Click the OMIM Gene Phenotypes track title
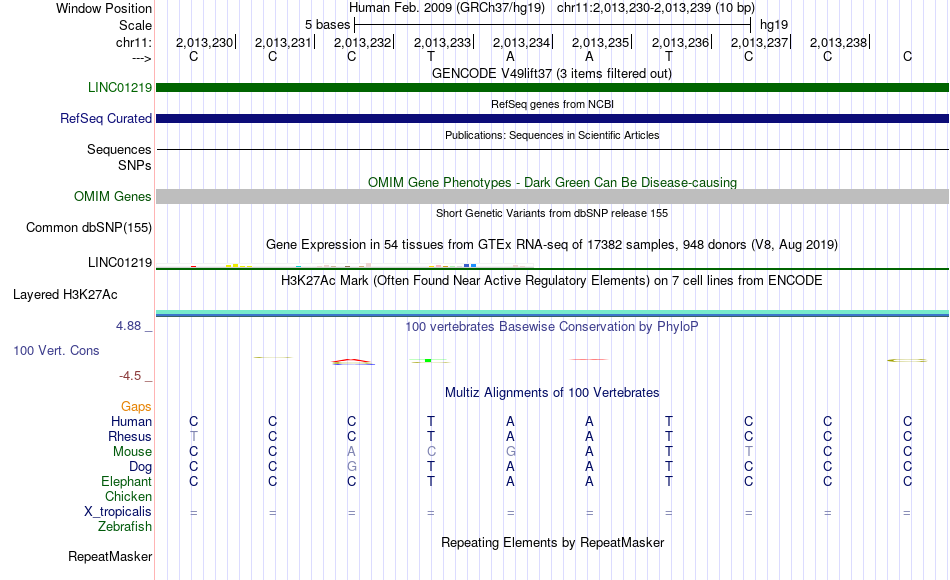 click(x=552, y=182)
